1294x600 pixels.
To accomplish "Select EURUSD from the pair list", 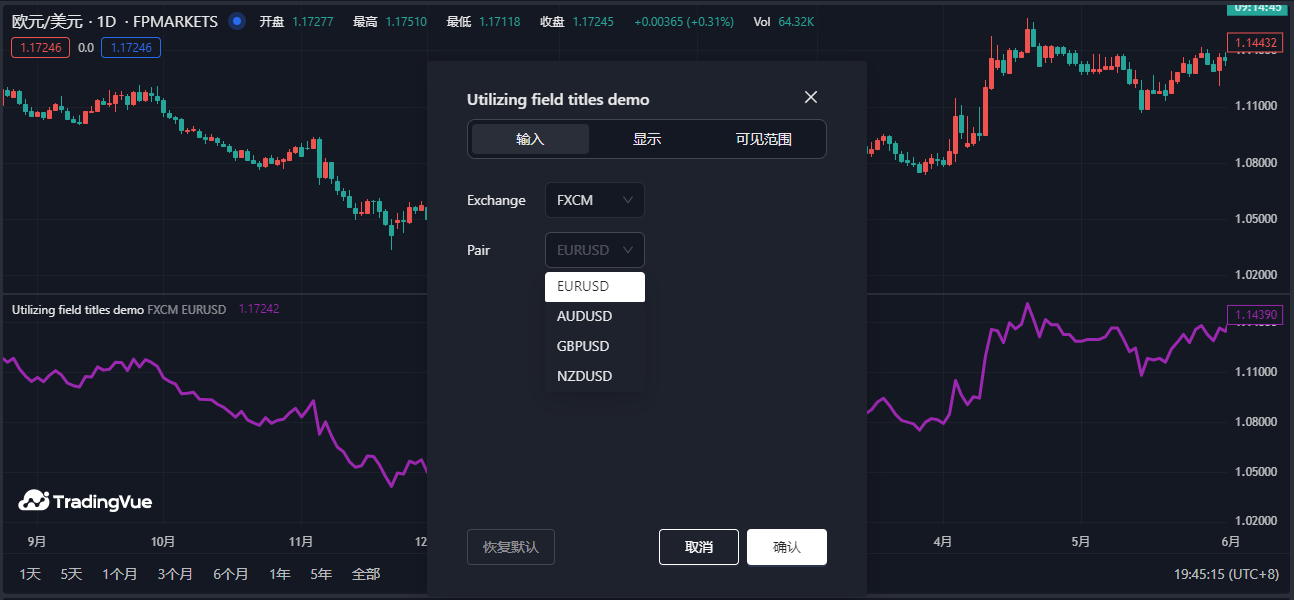I will [594, 287].
